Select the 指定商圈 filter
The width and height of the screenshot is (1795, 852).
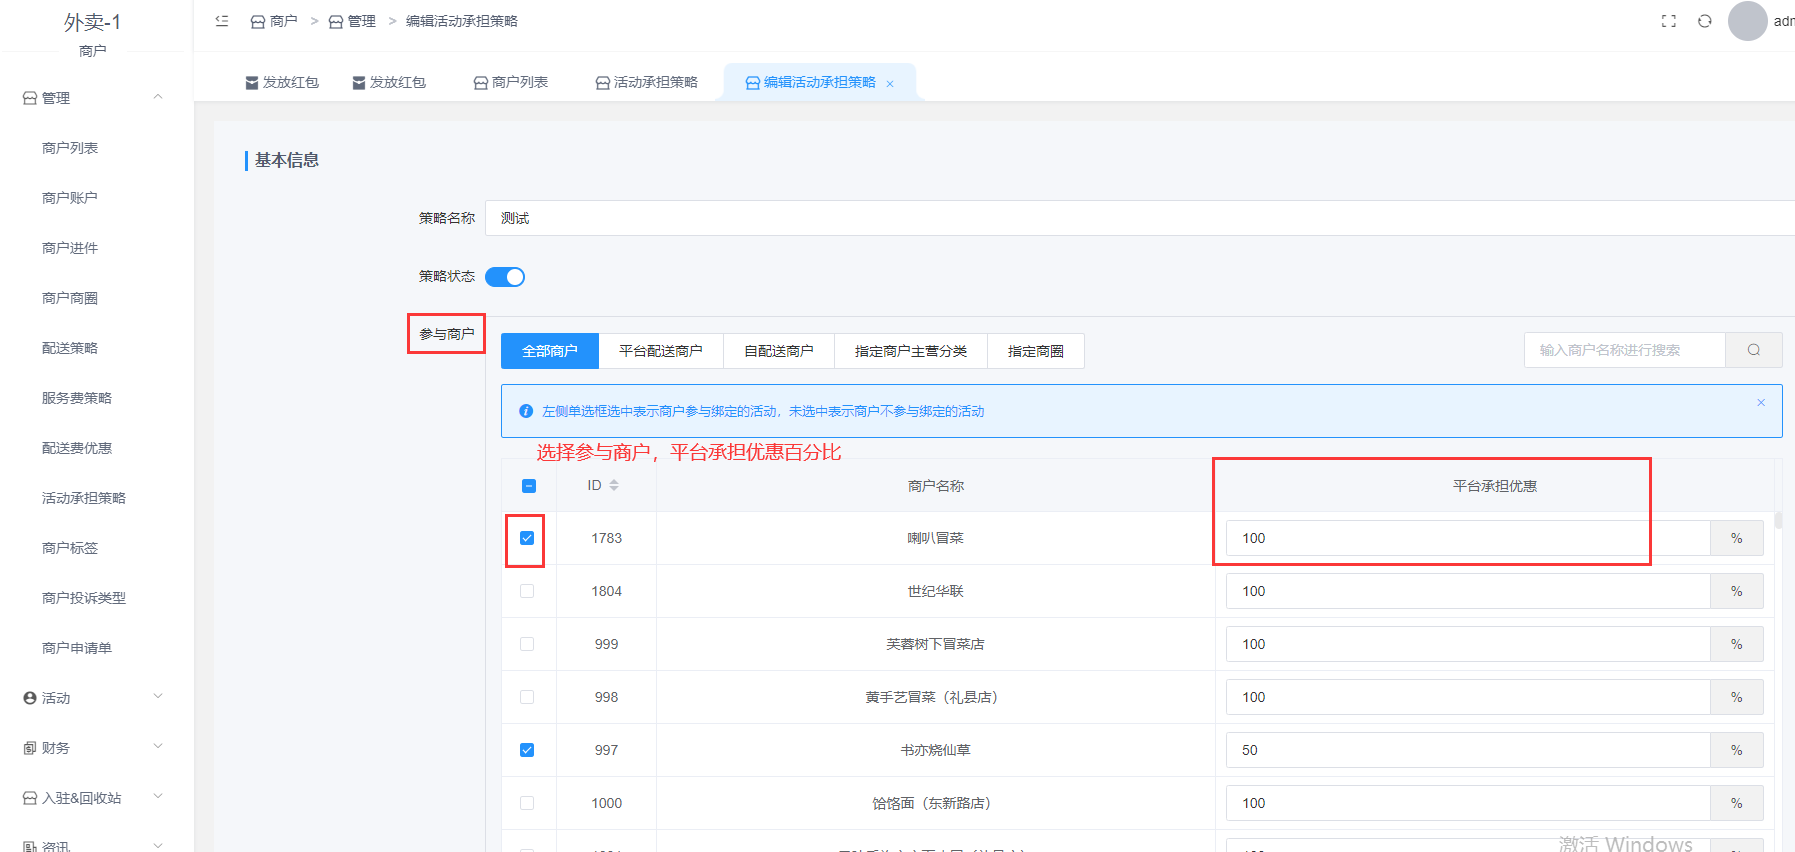click(1036, 351)
